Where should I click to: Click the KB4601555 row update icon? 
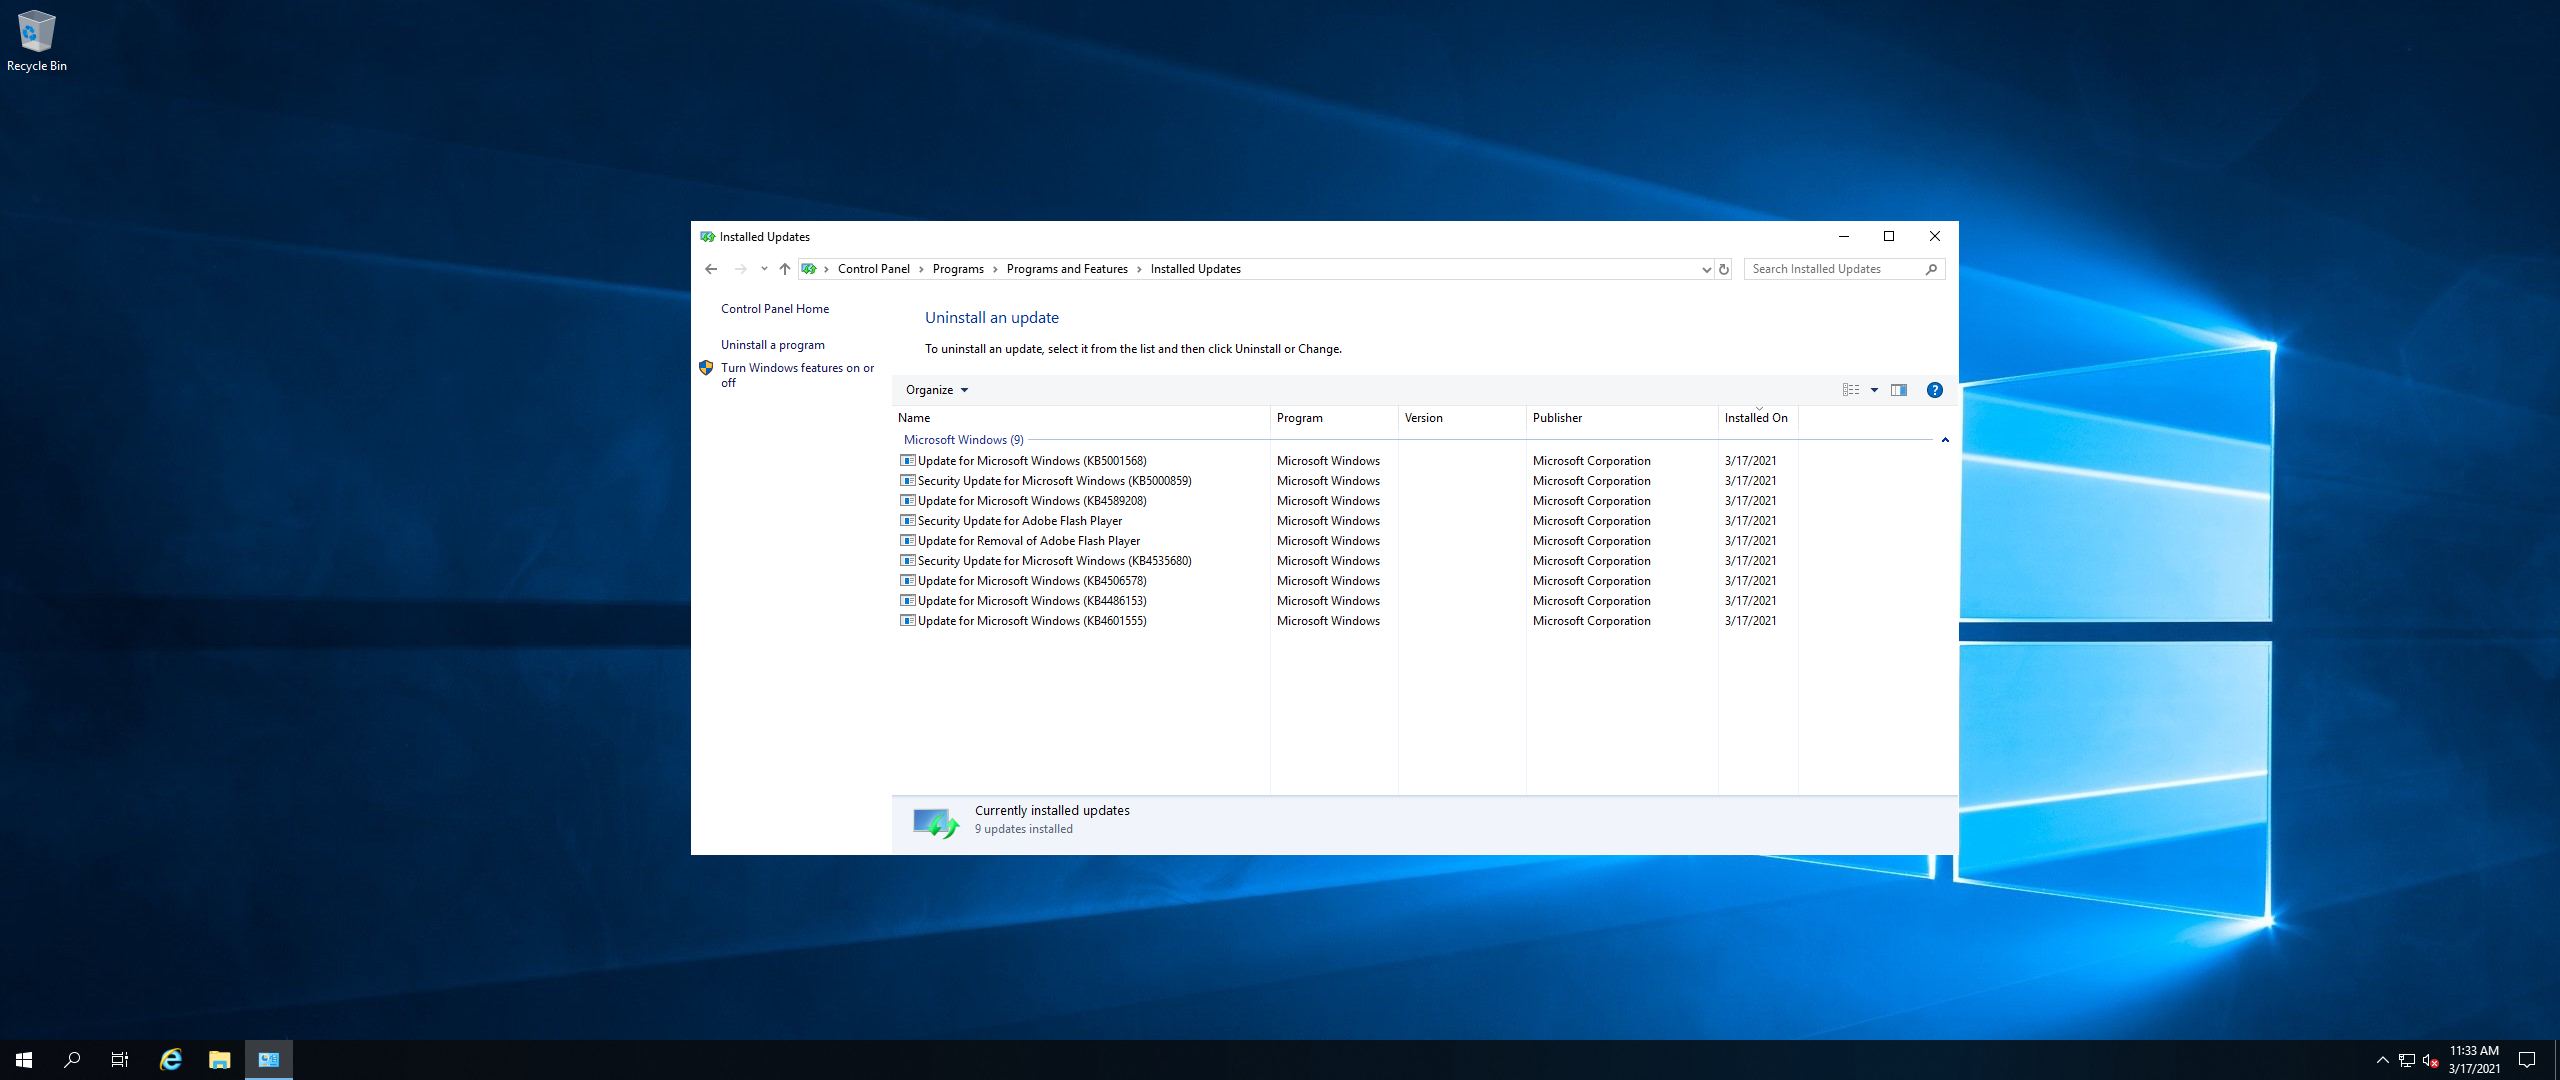(908, 621)
